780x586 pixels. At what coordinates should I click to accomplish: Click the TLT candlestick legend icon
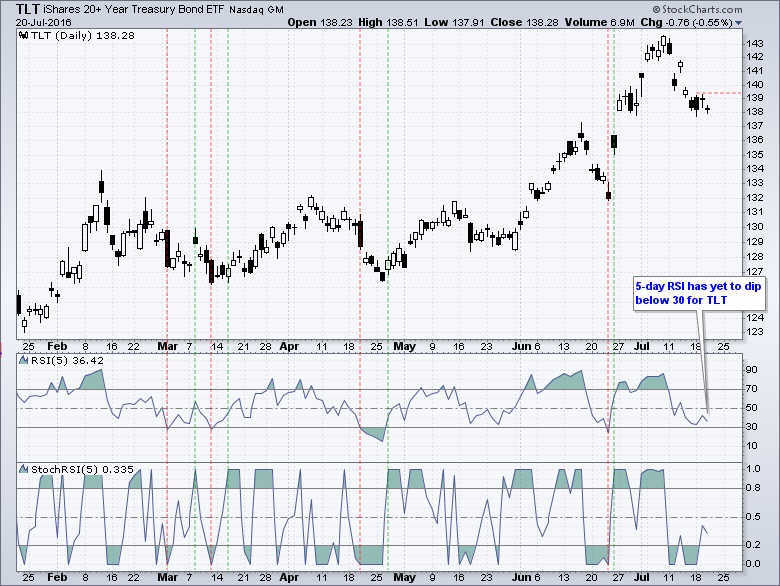pyautogui.click(x=23, y=35)
